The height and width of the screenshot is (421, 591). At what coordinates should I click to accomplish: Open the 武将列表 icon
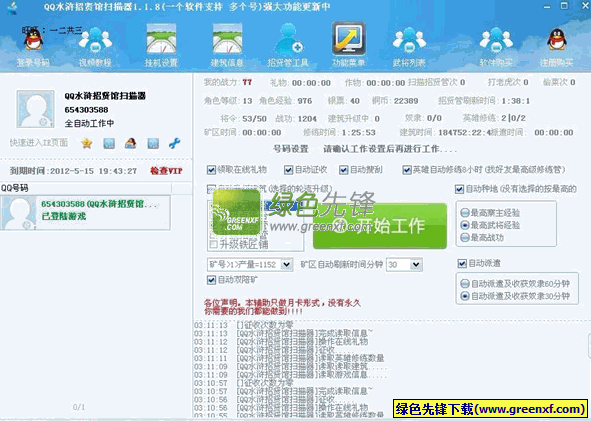409,41
